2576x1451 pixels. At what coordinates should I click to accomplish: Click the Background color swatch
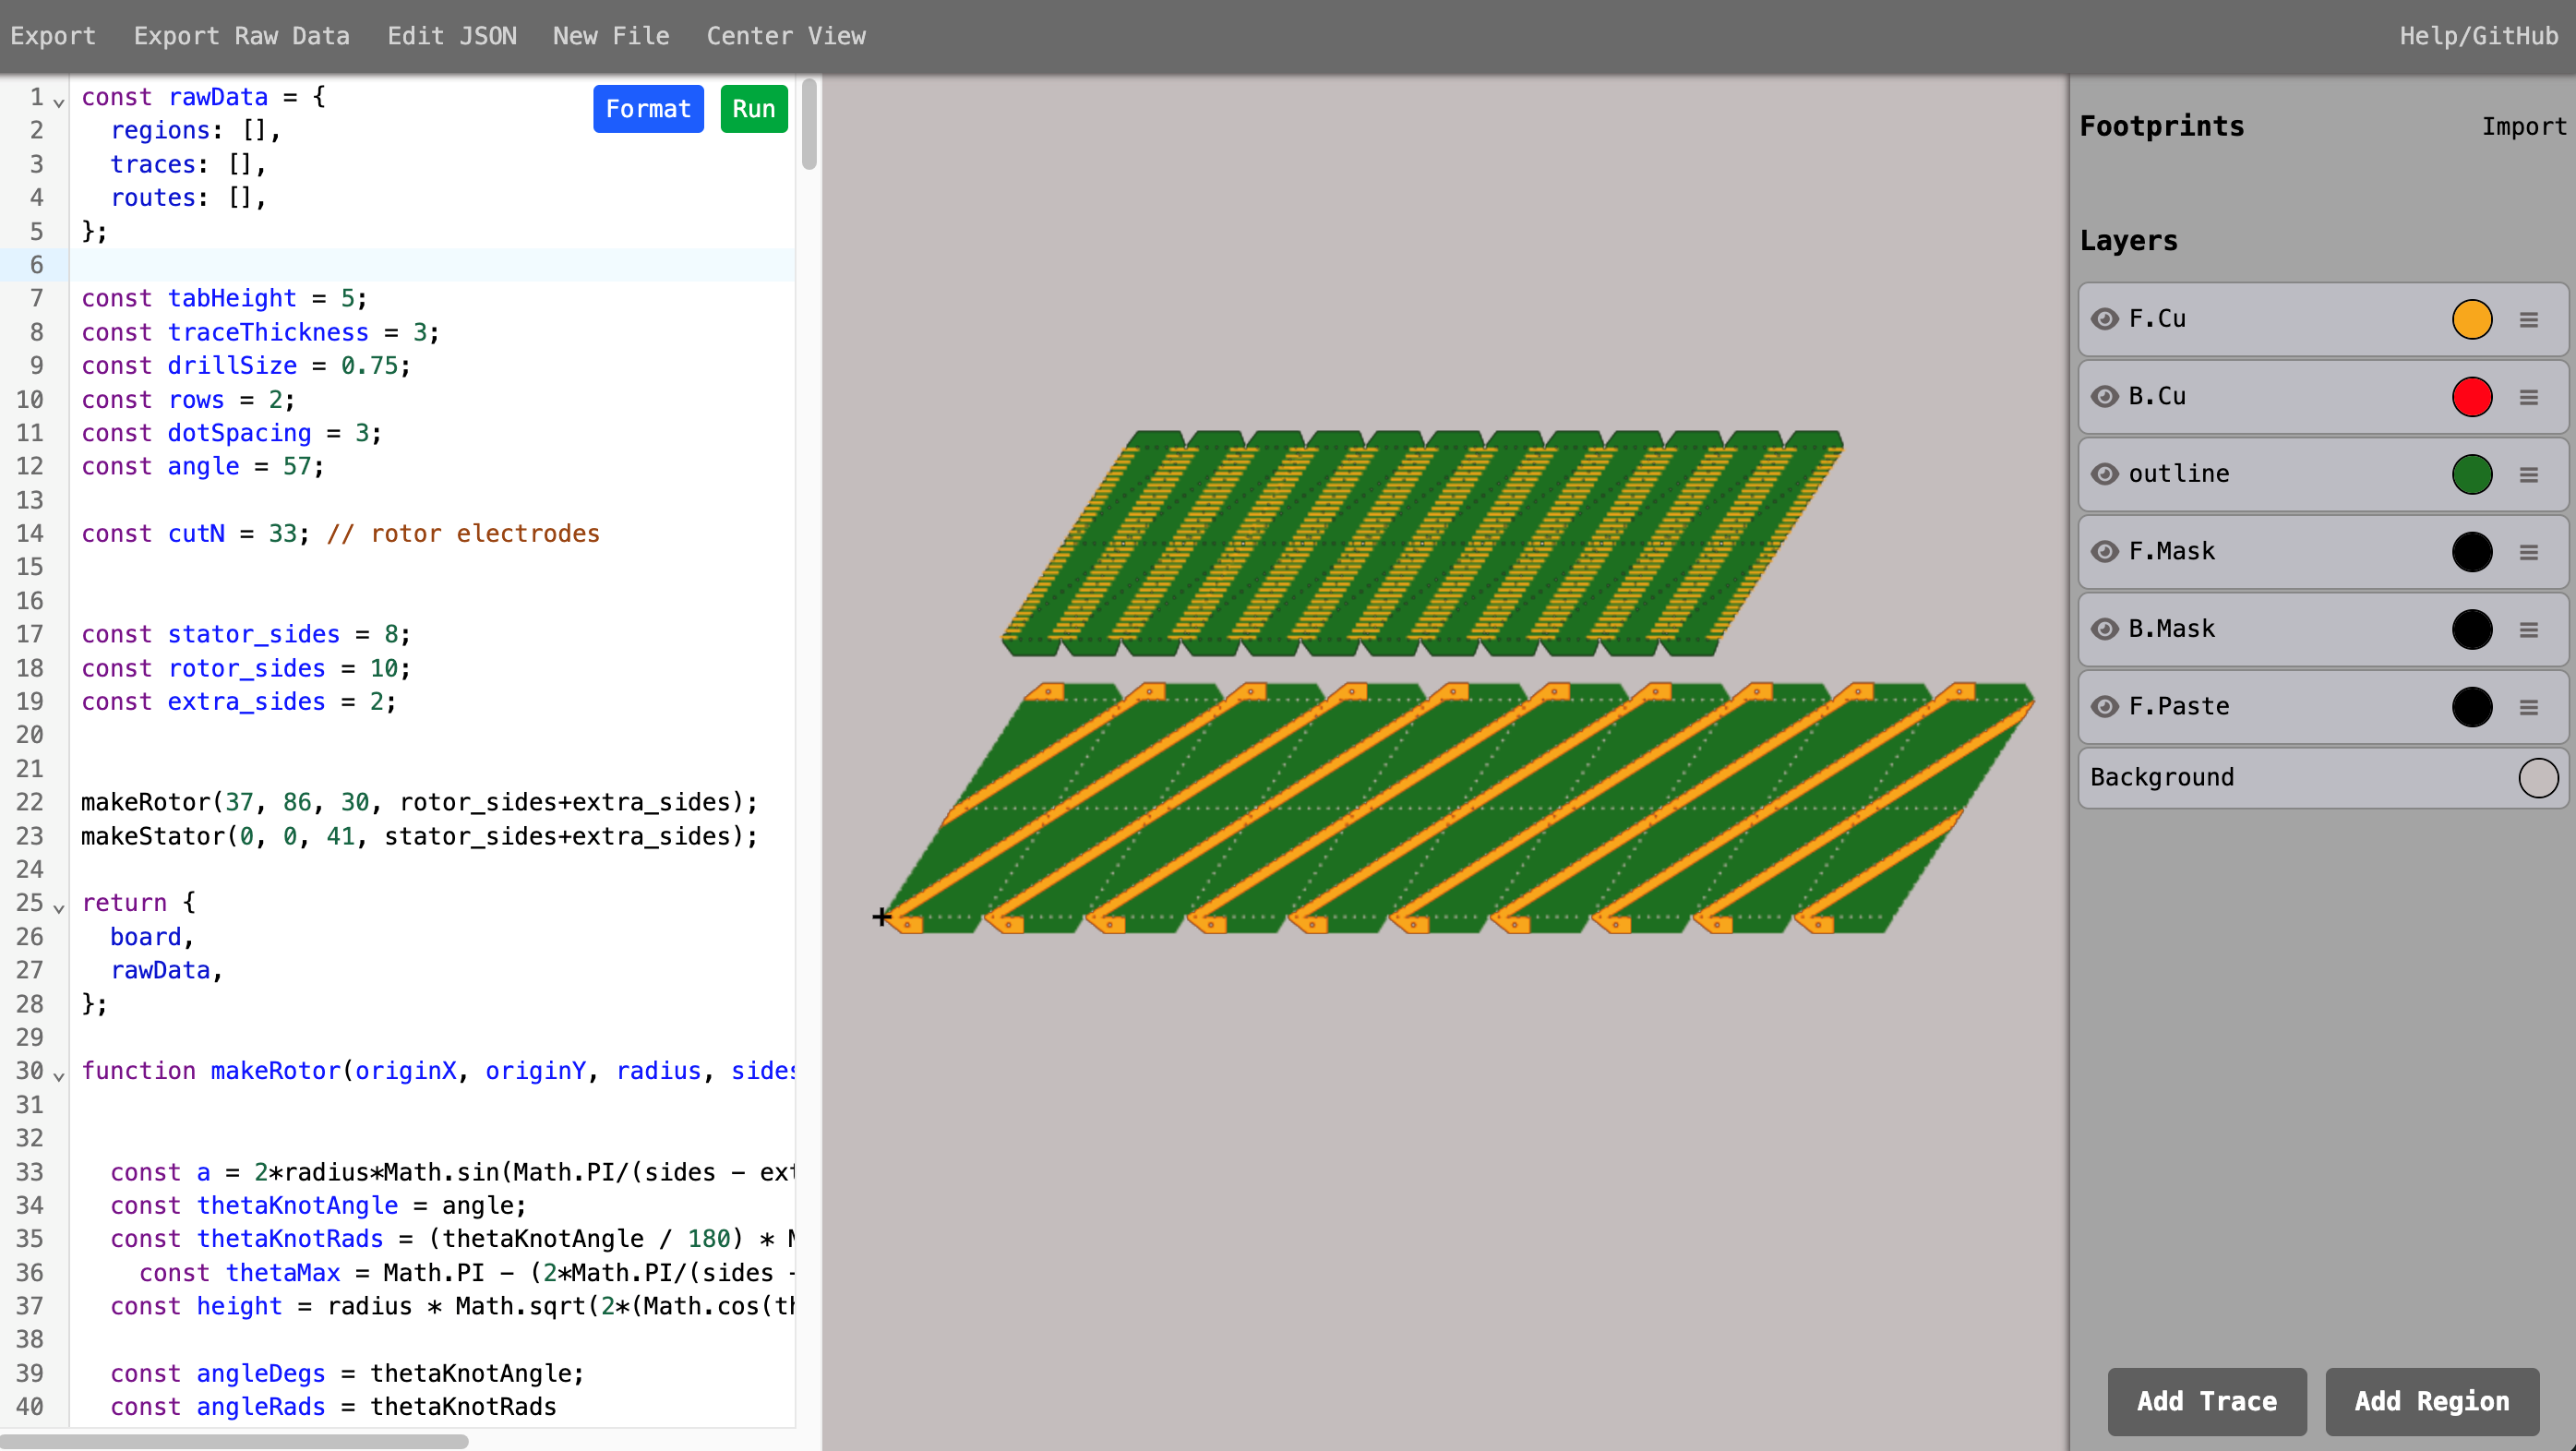2537,777
